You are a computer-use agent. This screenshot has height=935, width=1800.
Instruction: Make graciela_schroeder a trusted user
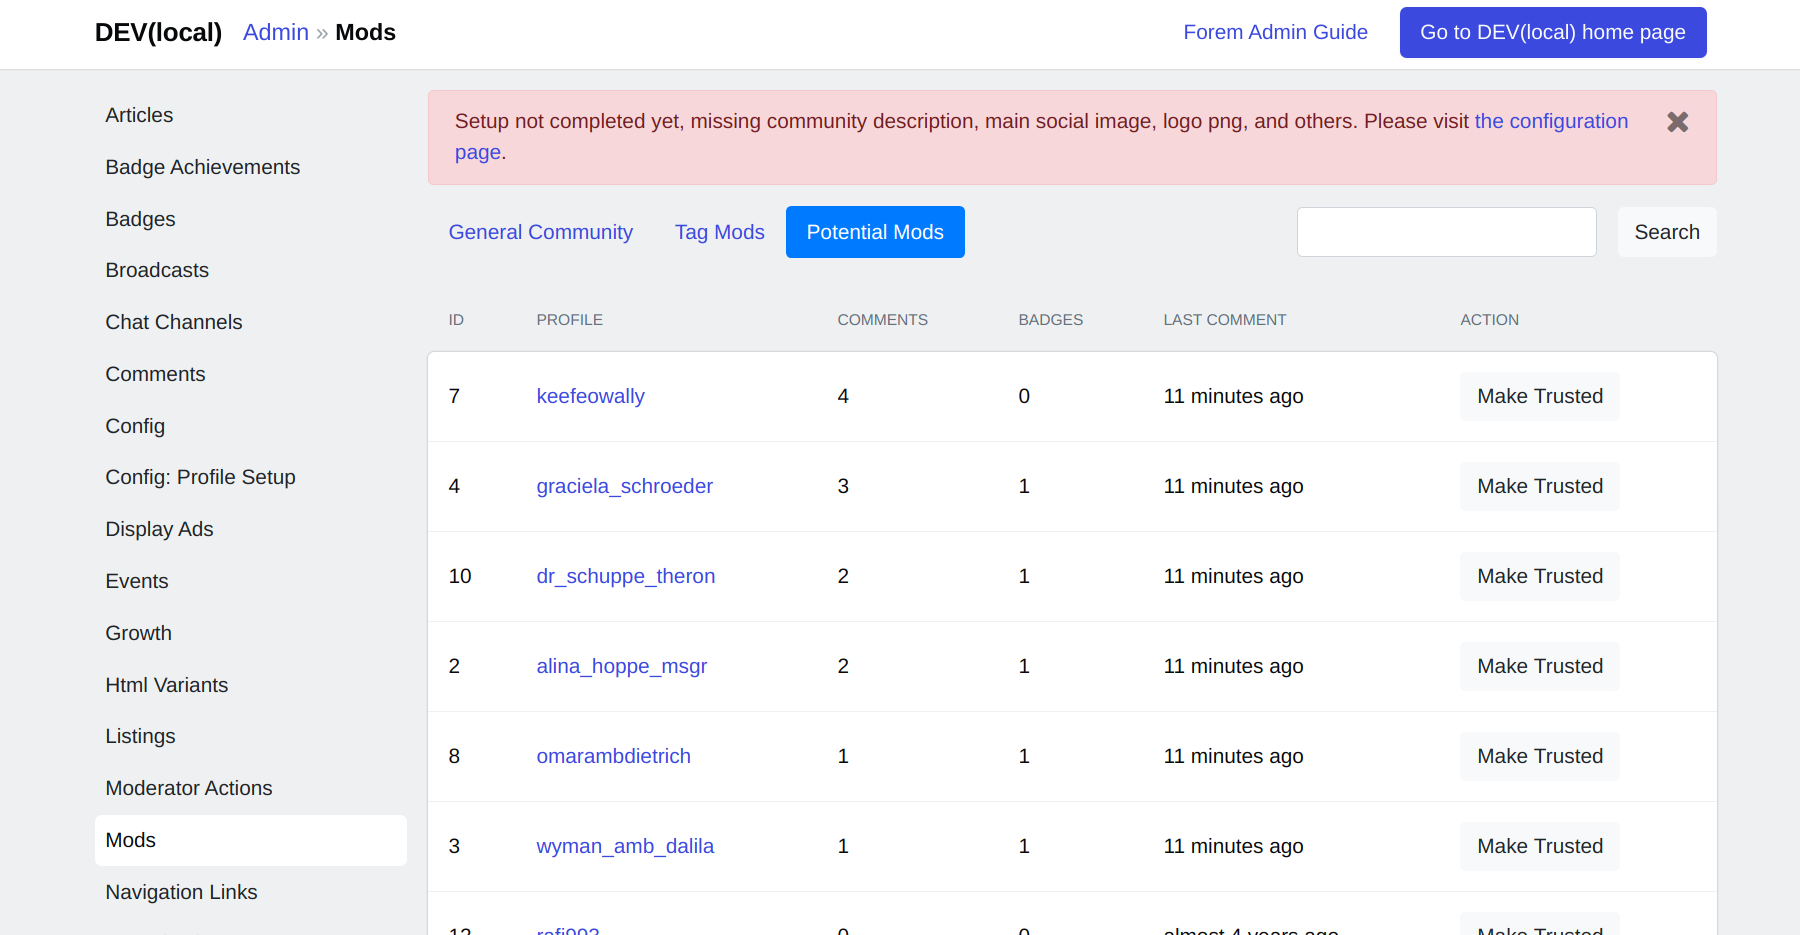pos(1539,486)
